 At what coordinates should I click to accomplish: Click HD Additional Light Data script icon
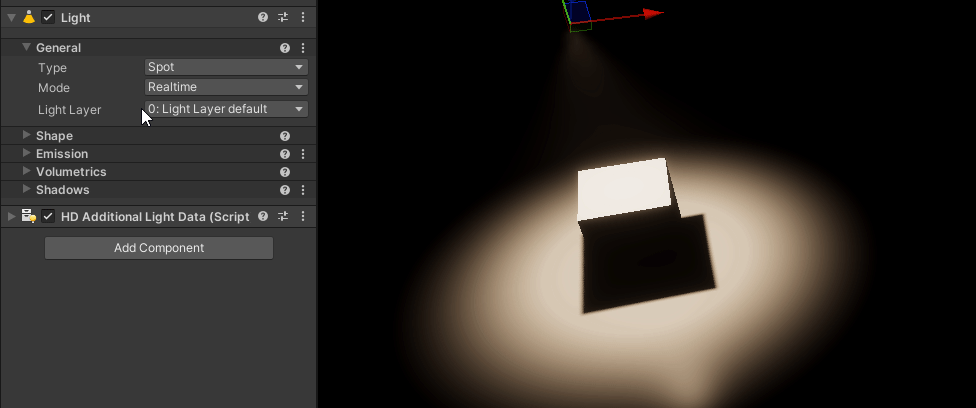click(29, 216)
